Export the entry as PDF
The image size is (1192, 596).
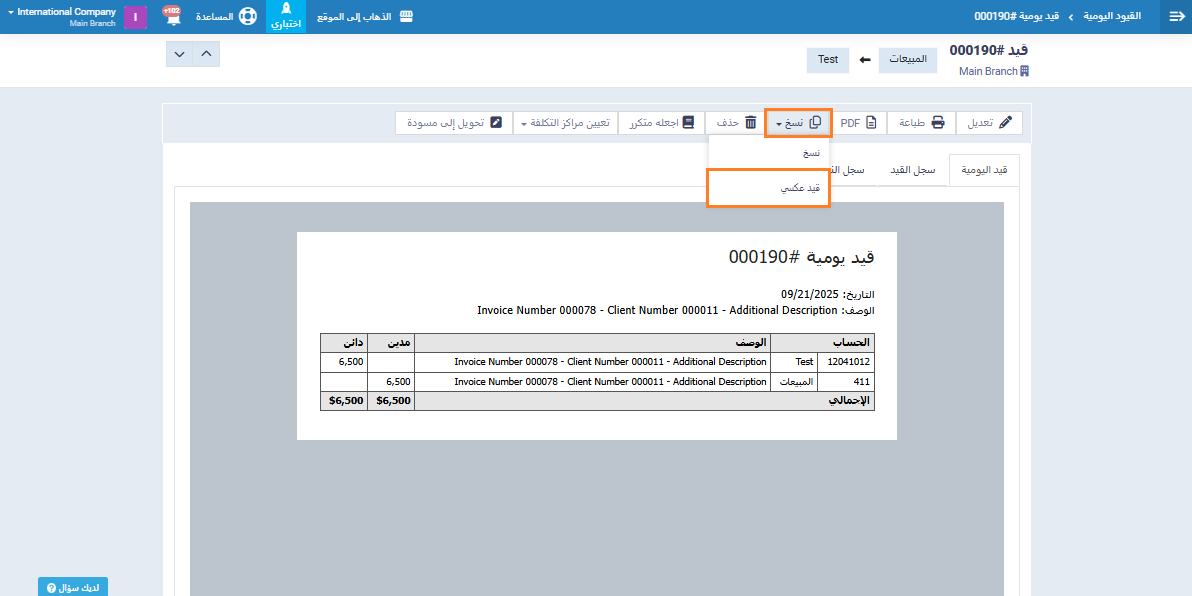(858, 123)
